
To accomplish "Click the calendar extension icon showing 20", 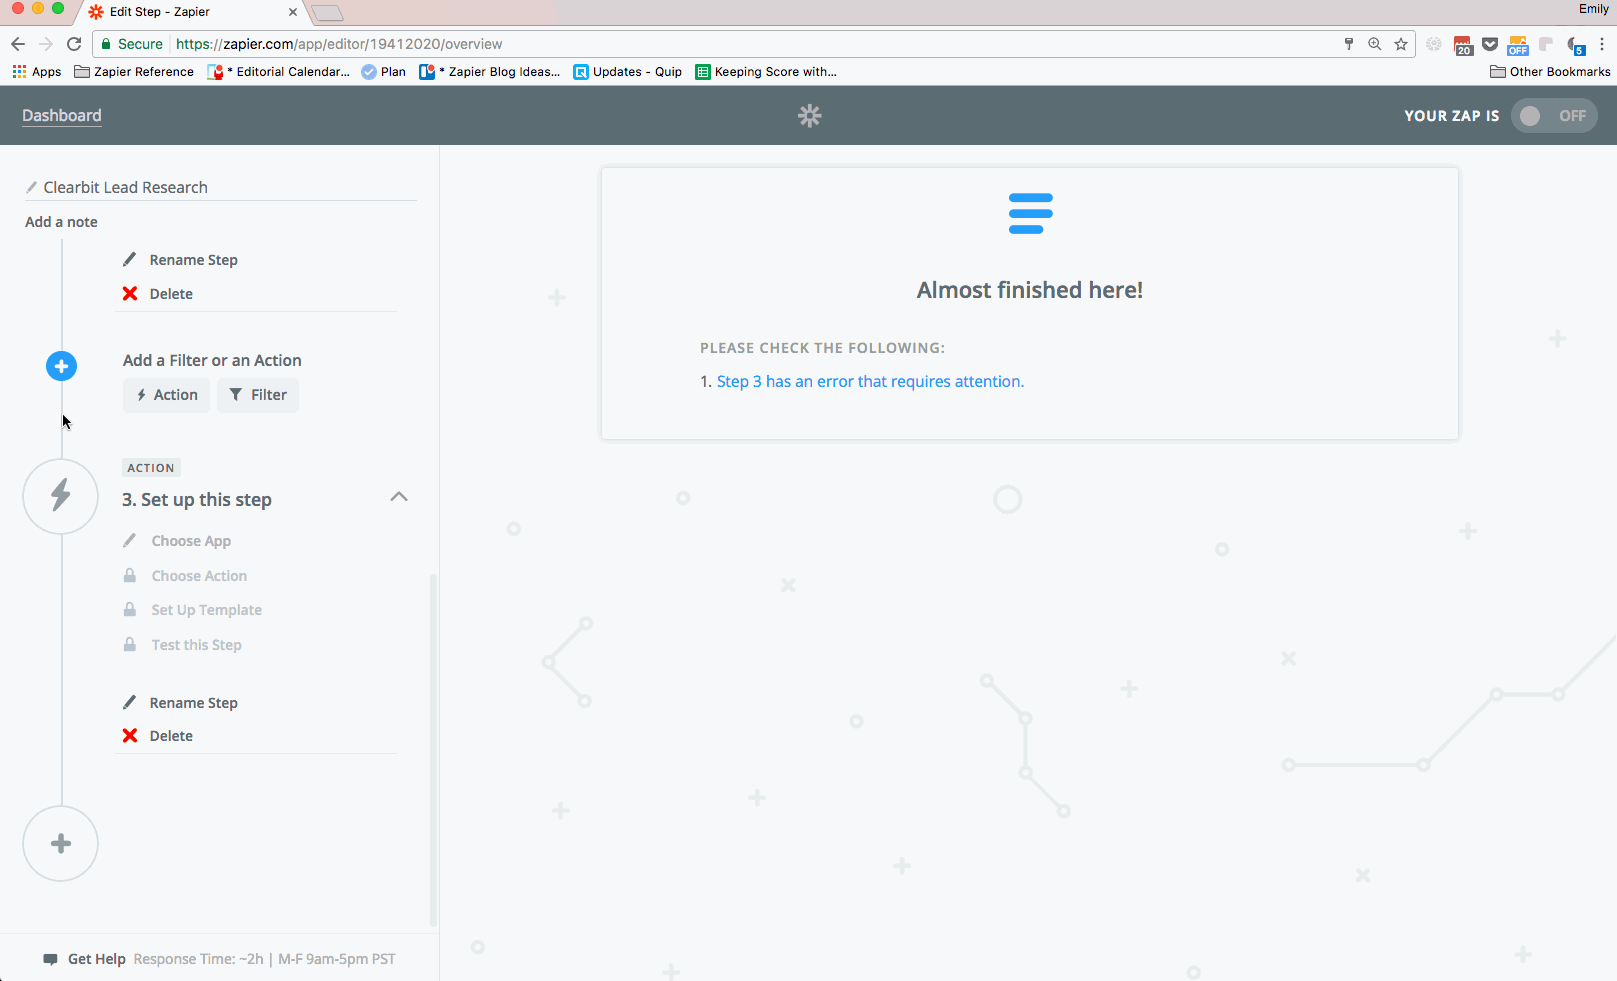I will pos(1464,45).
